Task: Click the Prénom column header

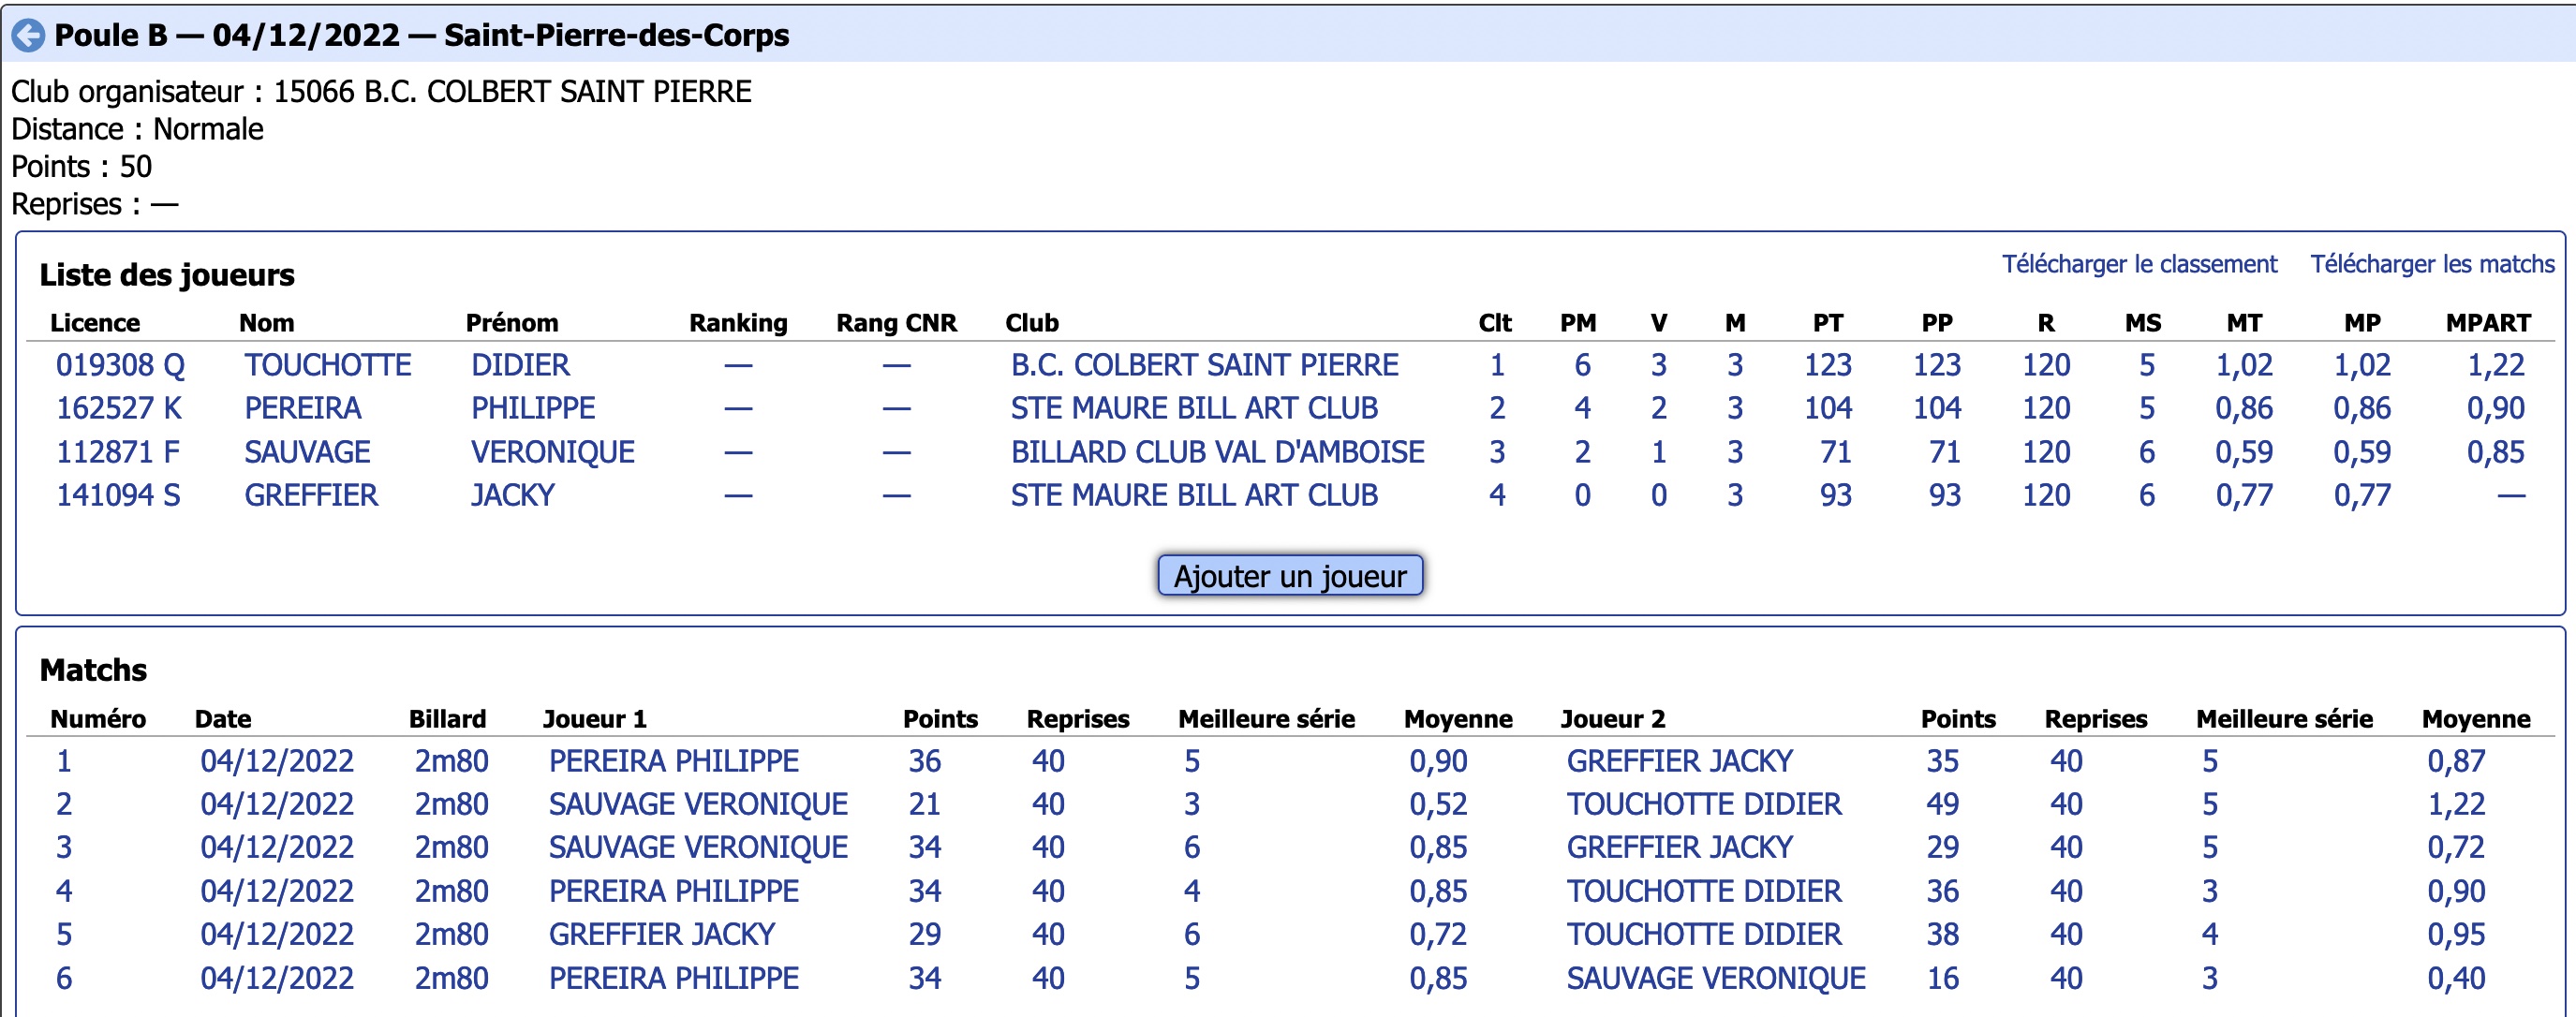Action: (x=512, y=323)
